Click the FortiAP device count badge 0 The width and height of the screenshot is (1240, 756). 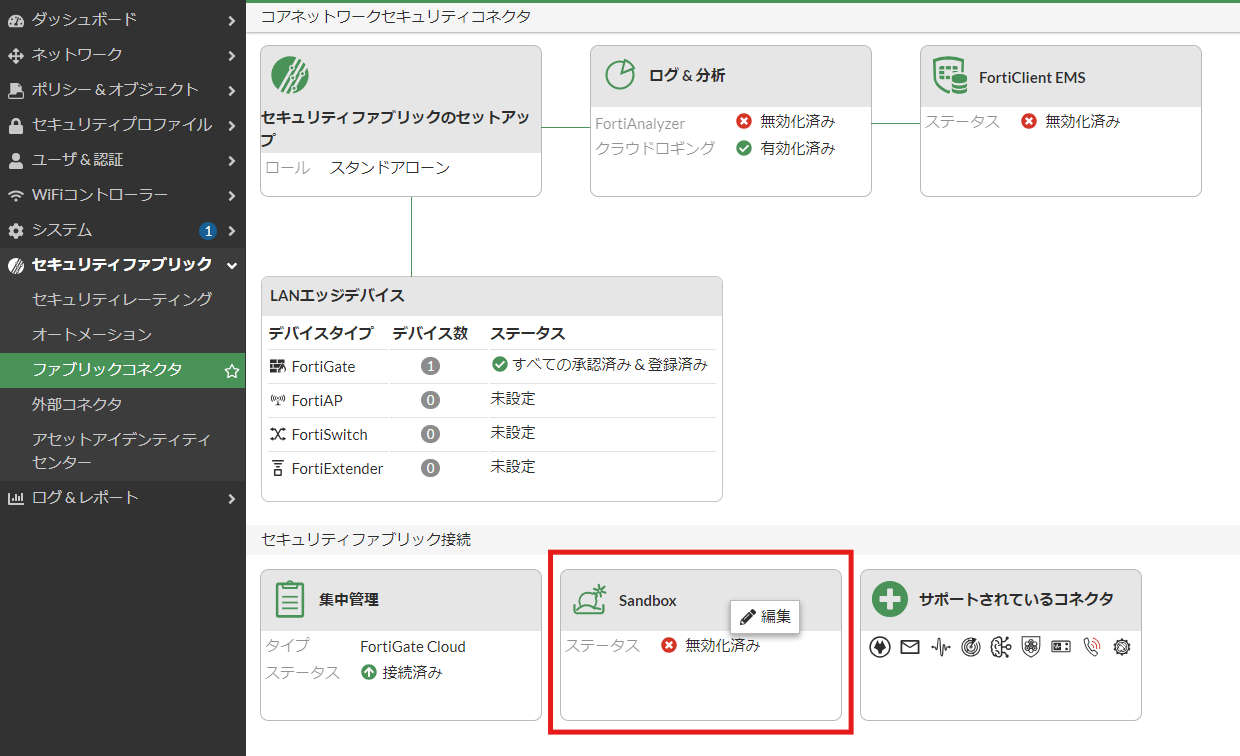click(x=431, y=400)
